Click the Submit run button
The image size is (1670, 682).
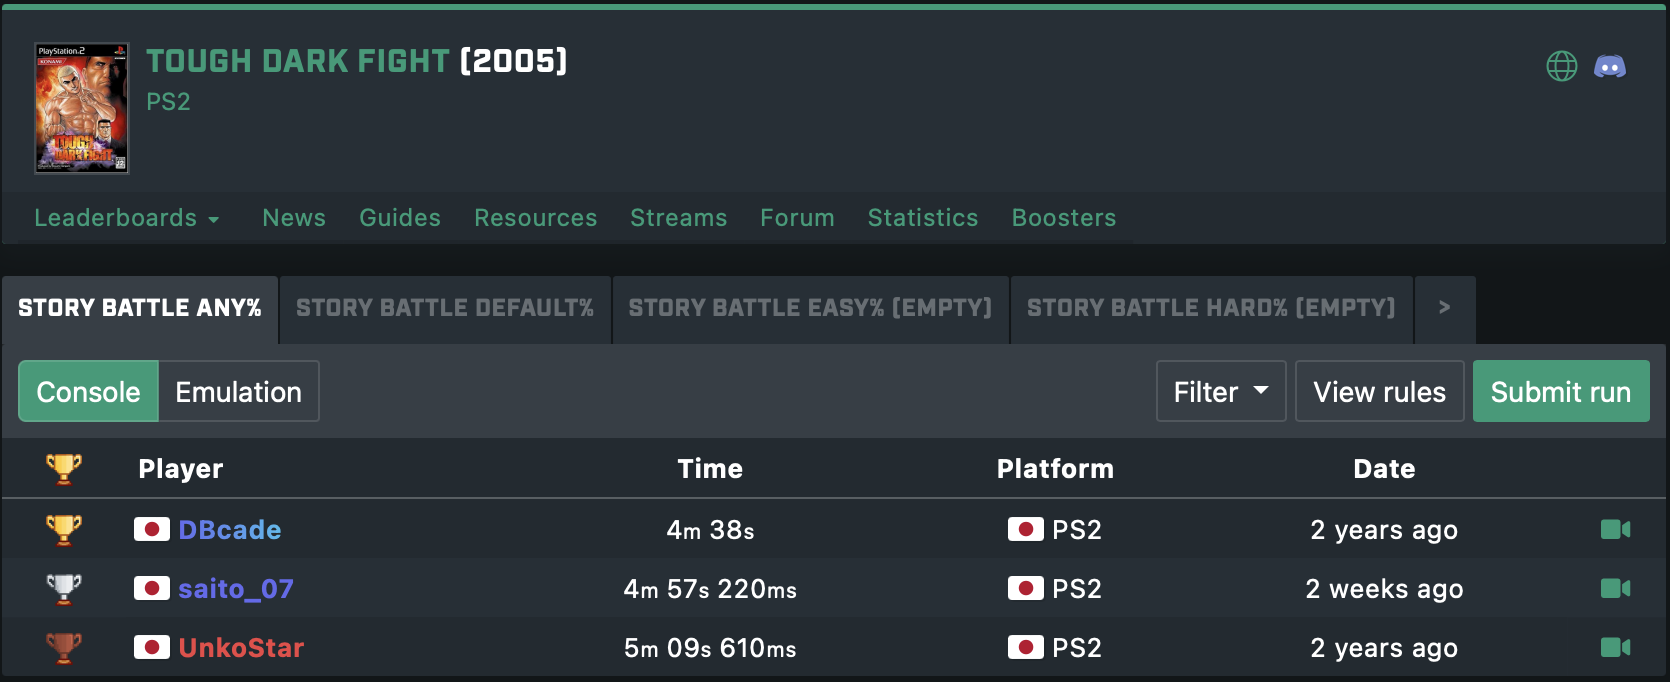[1560, 391]
